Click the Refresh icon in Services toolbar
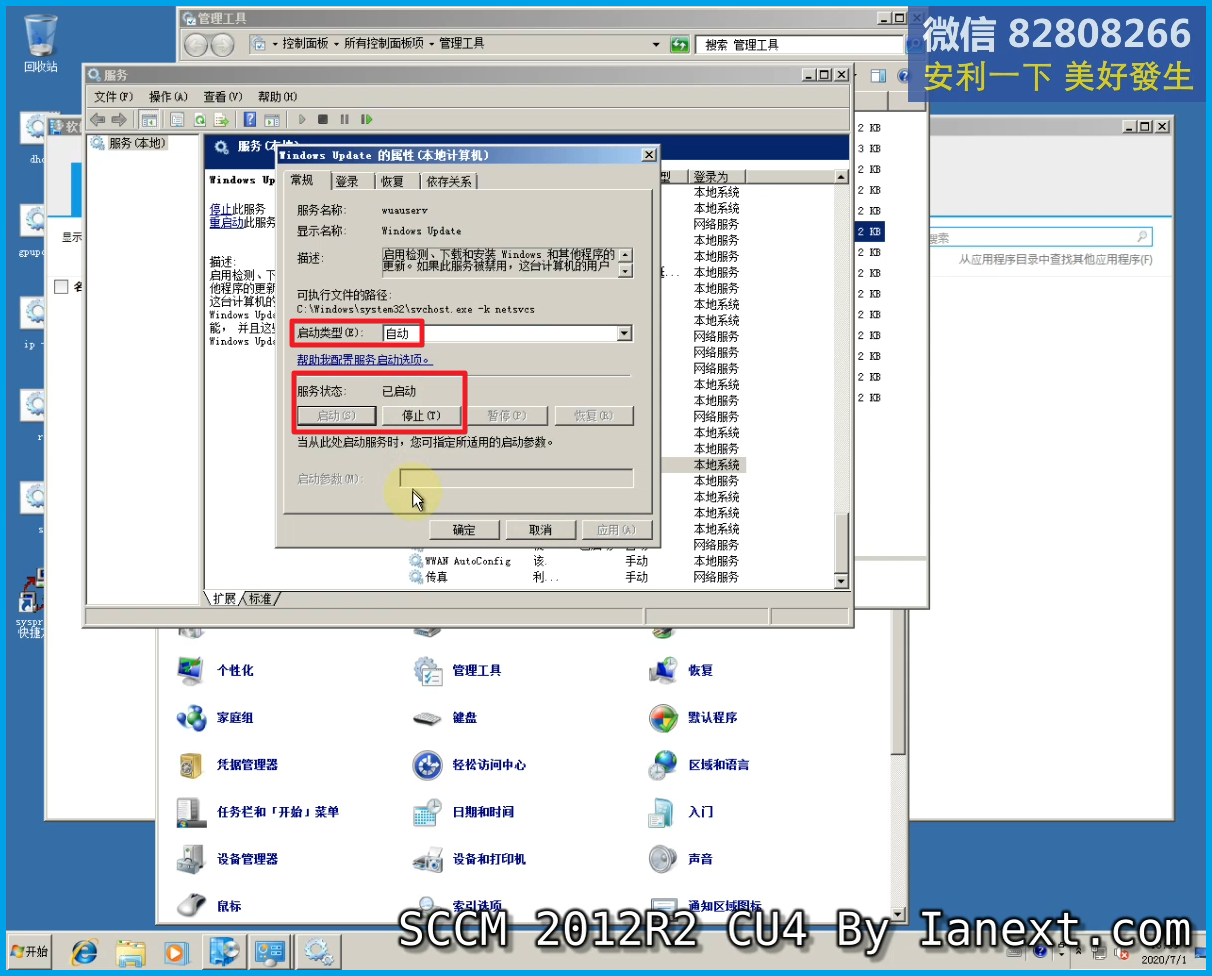Screen dimensions: 1212x976 click(x=200, y=119)
